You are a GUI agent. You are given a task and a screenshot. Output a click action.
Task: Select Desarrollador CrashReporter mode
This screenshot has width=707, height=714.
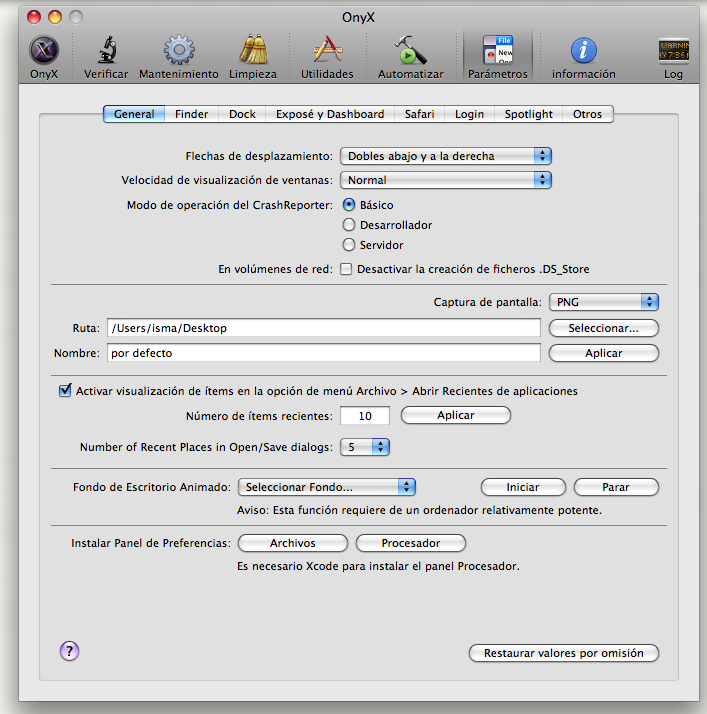tap(349, 225)
